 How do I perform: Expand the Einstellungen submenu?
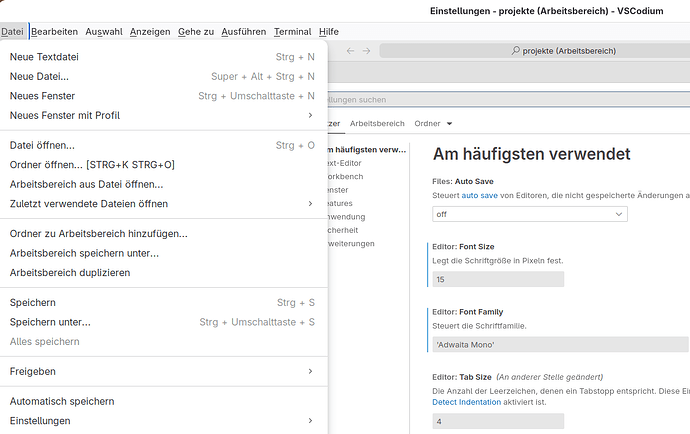click(164, 420)
